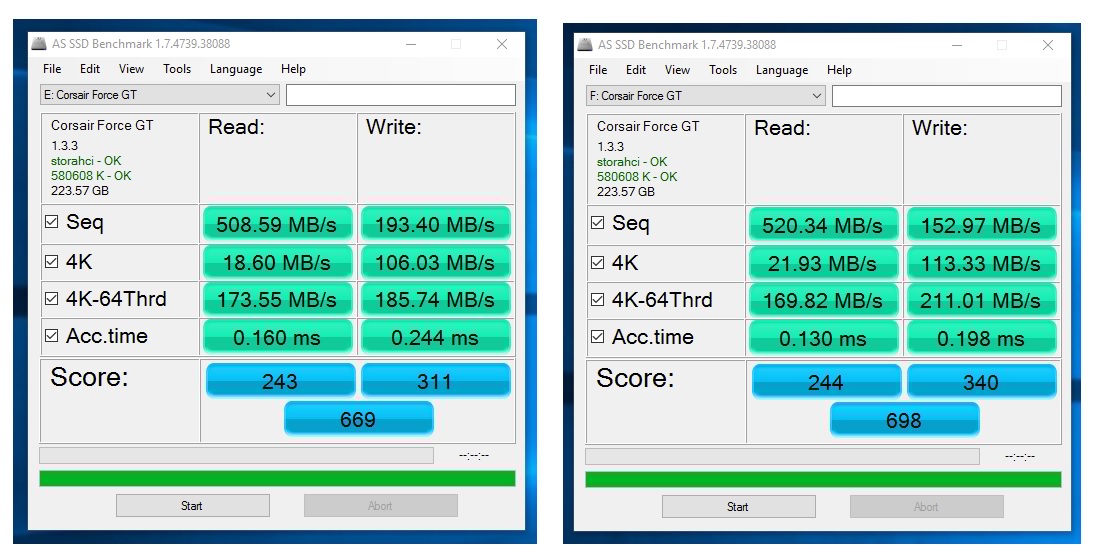The width and height of the screenshot is (1105, 557).
Task: Close the F: drive benchmark window
Action: coord(1048,44)
